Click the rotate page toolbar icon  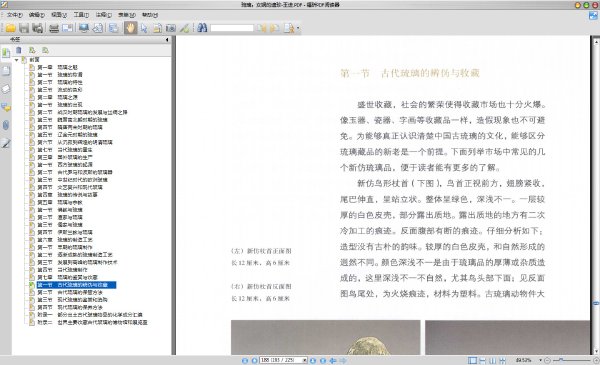(x=98, y=28)
